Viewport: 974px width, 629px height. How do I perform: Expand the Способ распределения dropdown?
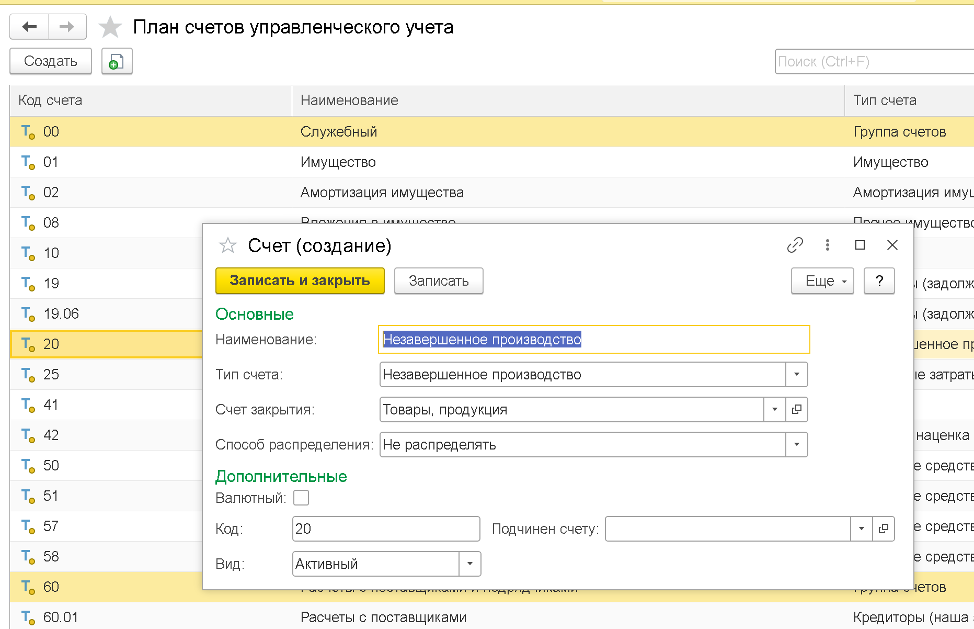(x=796, y=444)
